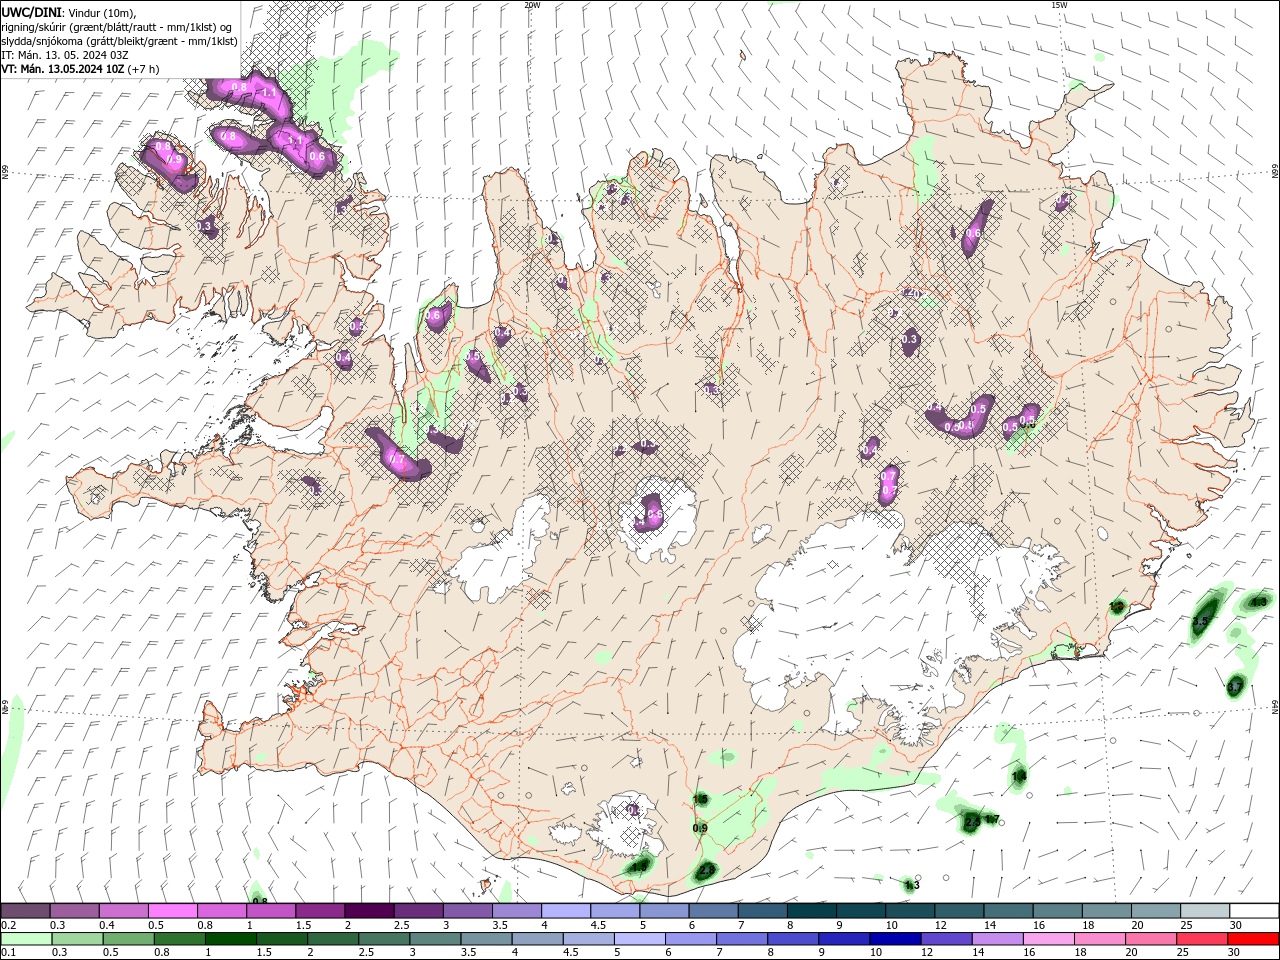Click the darkest purple swatch above snow value 2

coord(369,911)
